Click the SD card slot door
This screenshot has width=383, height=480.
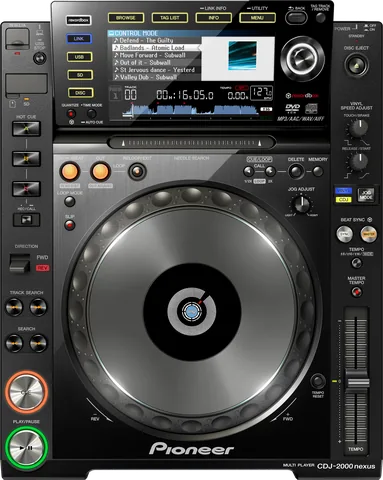[26, 84]
